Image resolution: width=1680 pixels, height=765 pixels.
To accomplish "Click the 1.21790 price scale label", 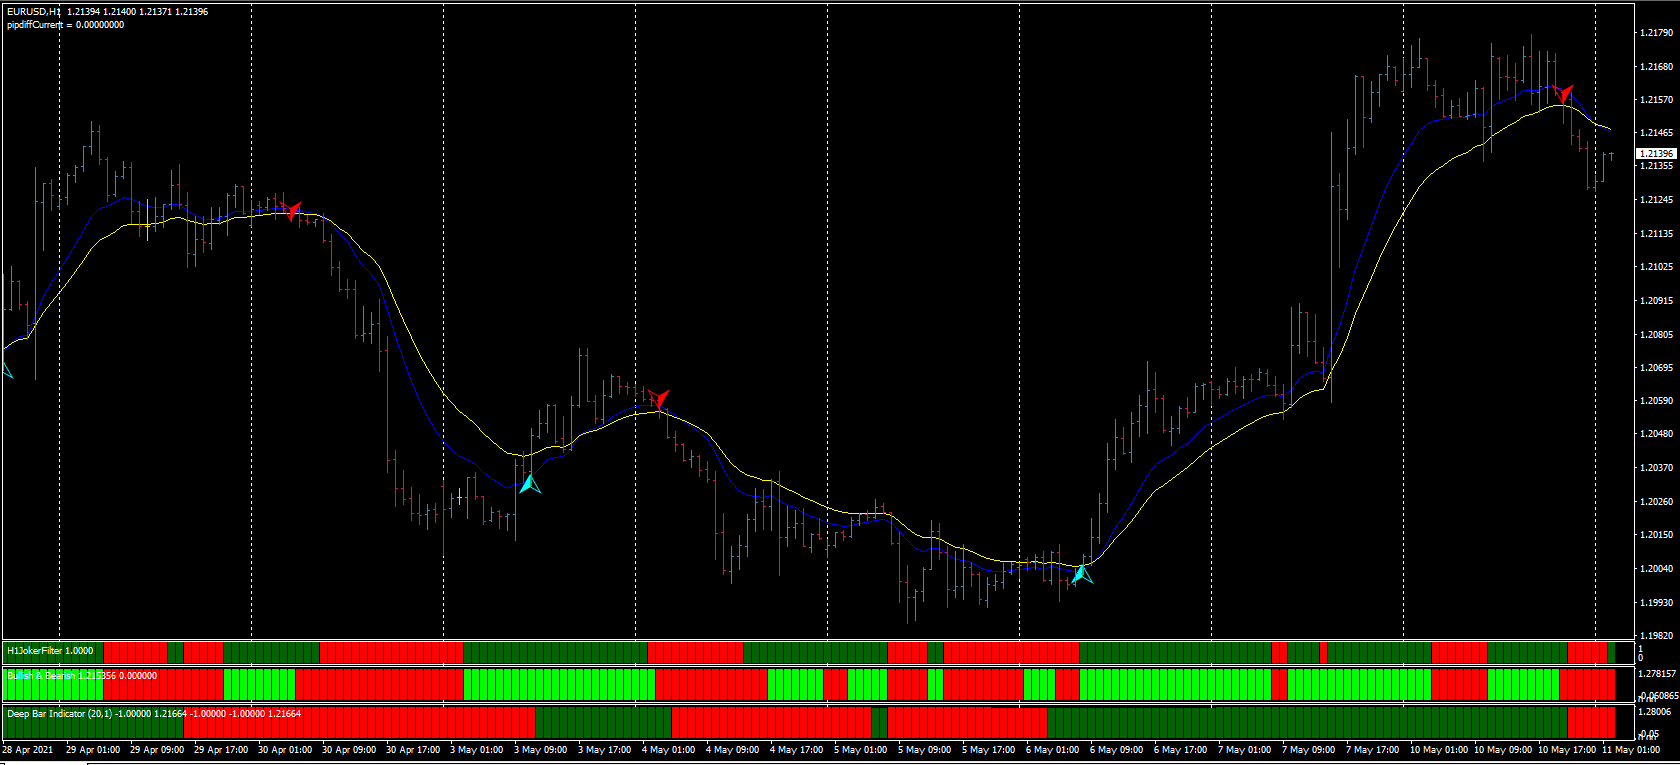I will (x=1657, y=33).
